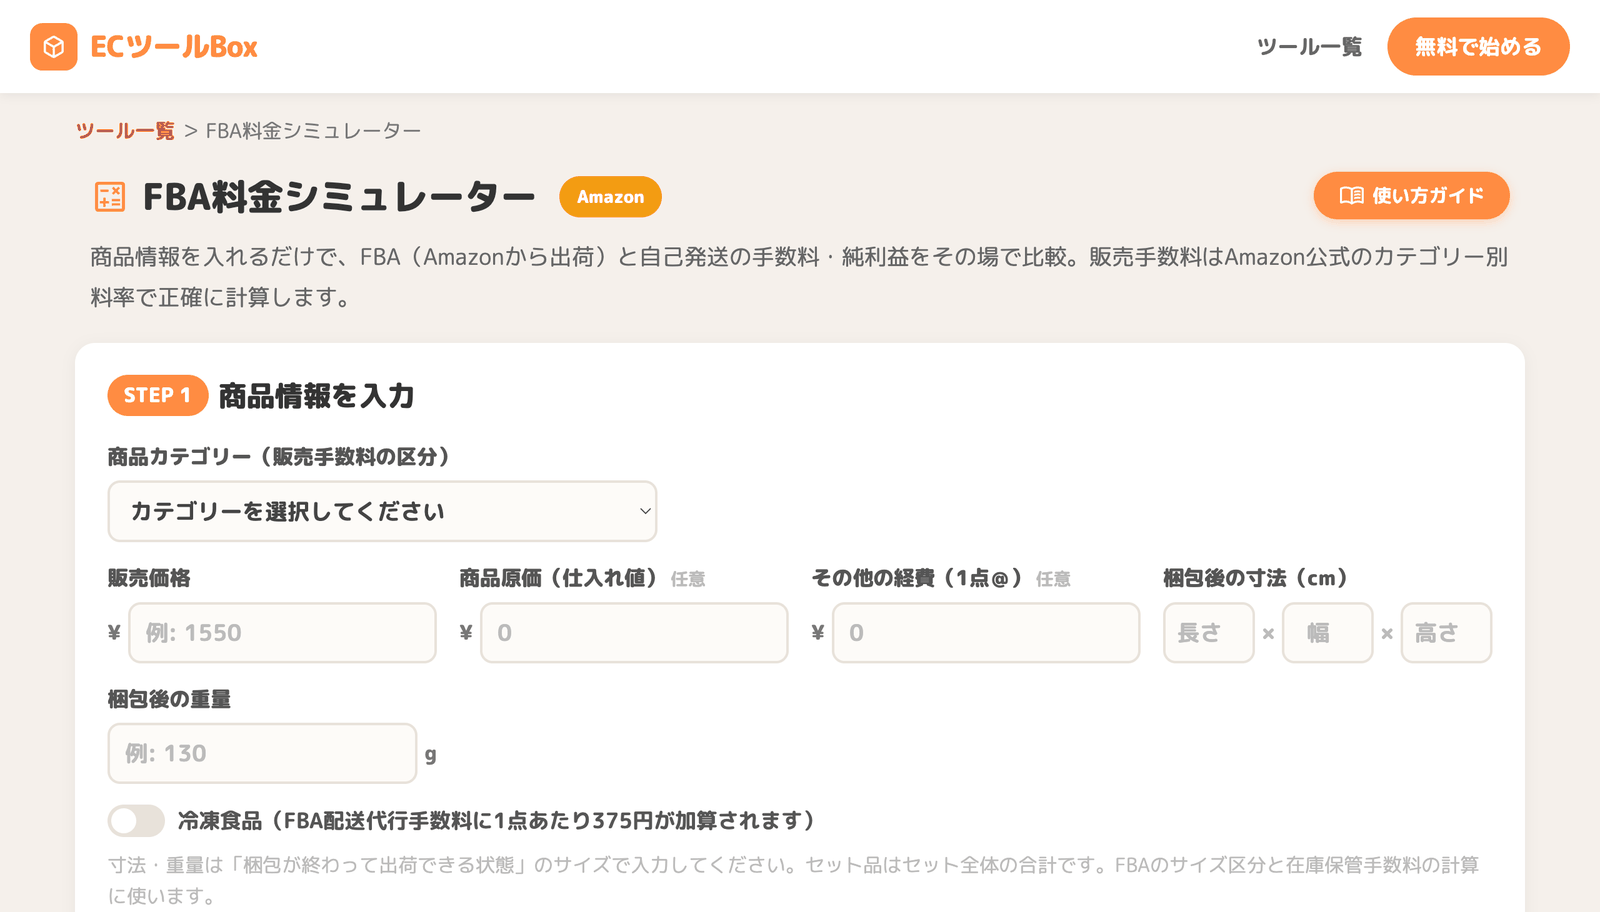The height and width of the screenshot is (912, 1600).
Task: Go to ツール一覧 in the breadcrumb
Action: pos(125,131)
